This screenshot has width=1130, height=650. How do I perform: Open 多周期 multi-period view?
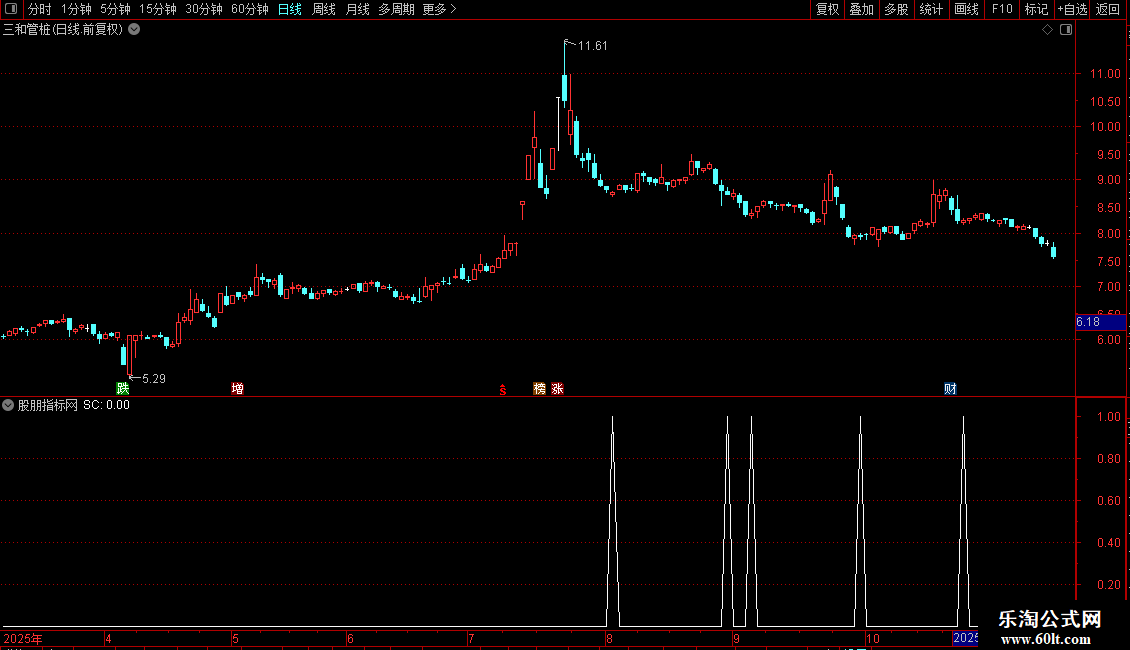point(396,9)
